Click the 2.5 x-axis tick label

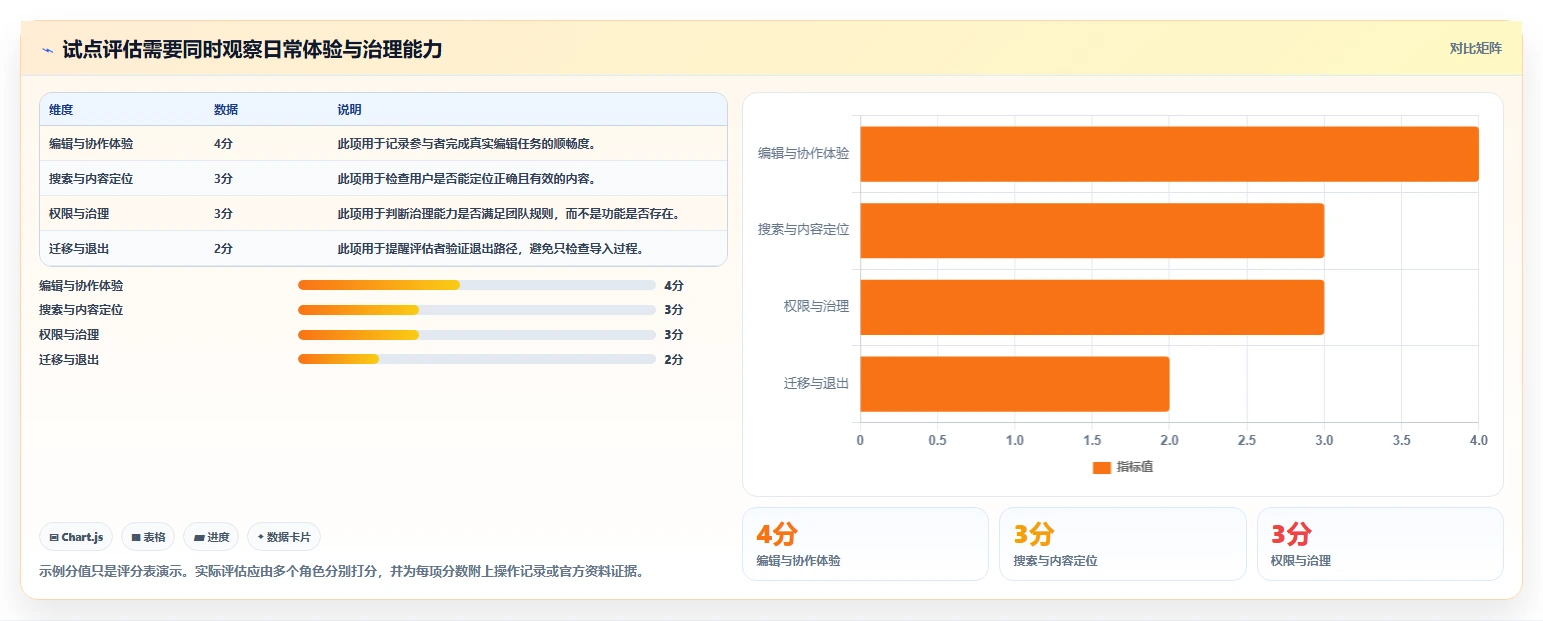pyautogui.click(x=1247, y=440)
